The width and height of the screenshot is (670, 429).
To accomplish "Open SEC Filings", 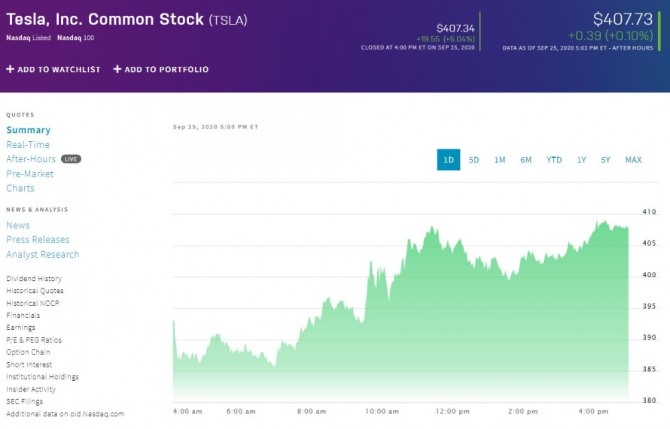I will (x=26, y=401).
